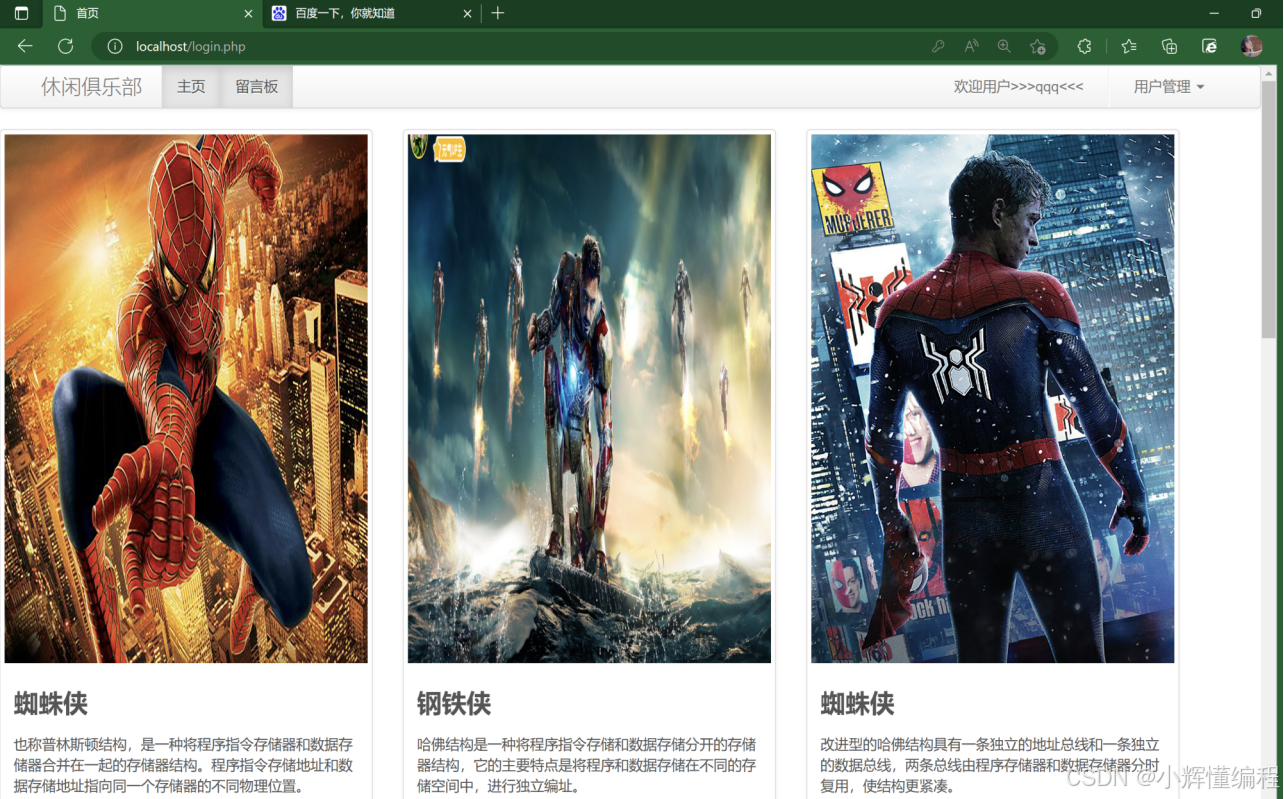
Task: Open the Favorites list
Action: click(x=1129, y=46)
